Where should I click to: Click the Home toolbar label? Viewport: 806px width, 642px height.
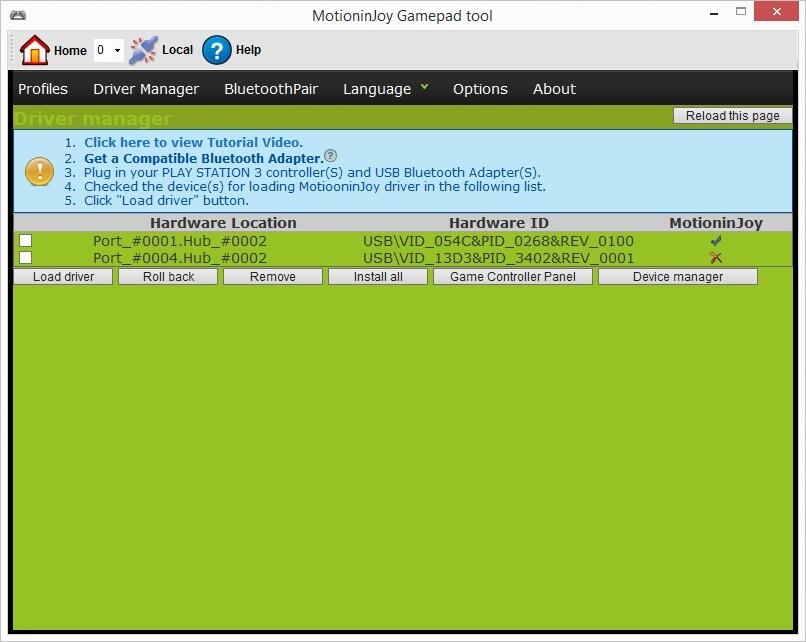[x=70, y=50]
